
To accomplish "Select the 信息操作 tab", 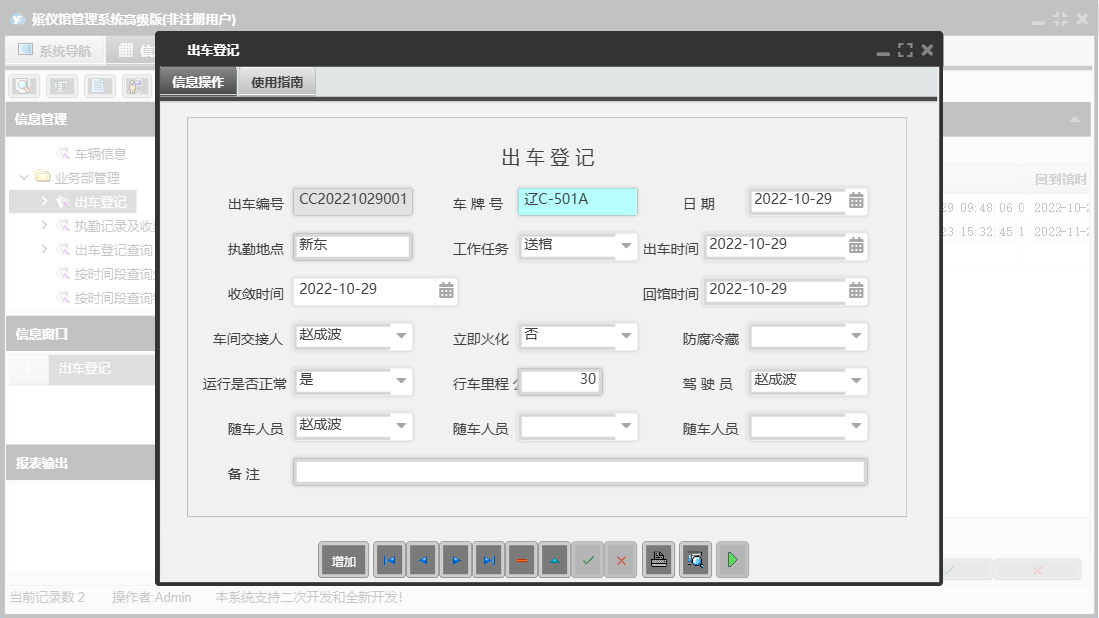I will tap(198, 82).
